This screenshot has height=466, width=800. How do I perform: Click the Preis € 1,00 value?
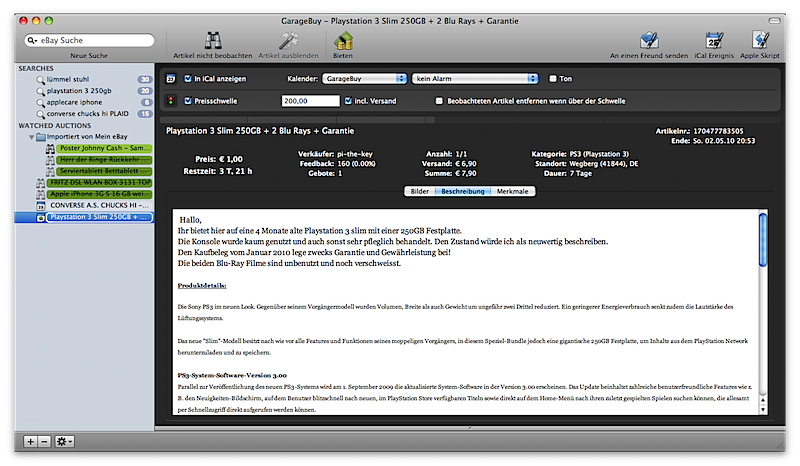[x=231, y=159]
